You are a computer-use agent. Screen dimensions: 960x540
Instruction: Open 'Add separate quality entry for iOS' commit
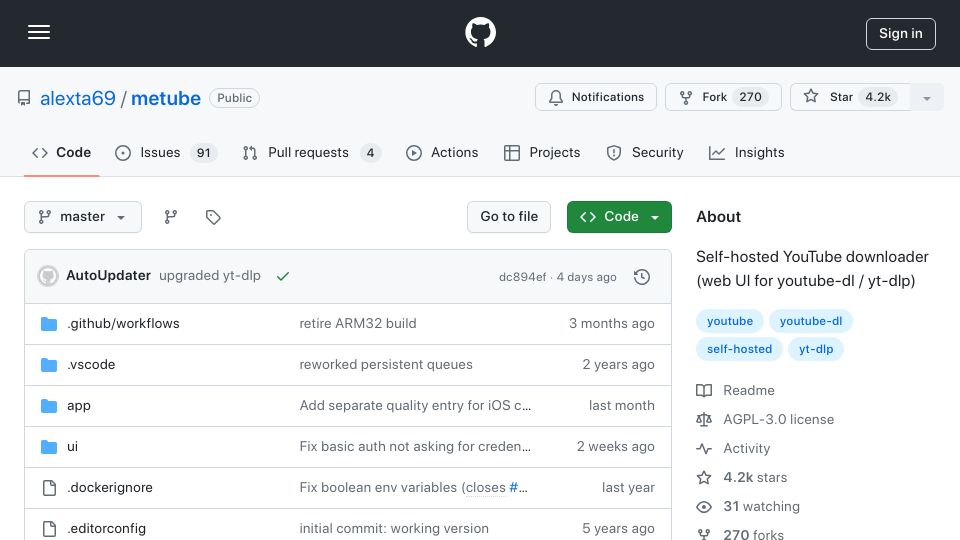pyautogui.click(x=415, y=405)
